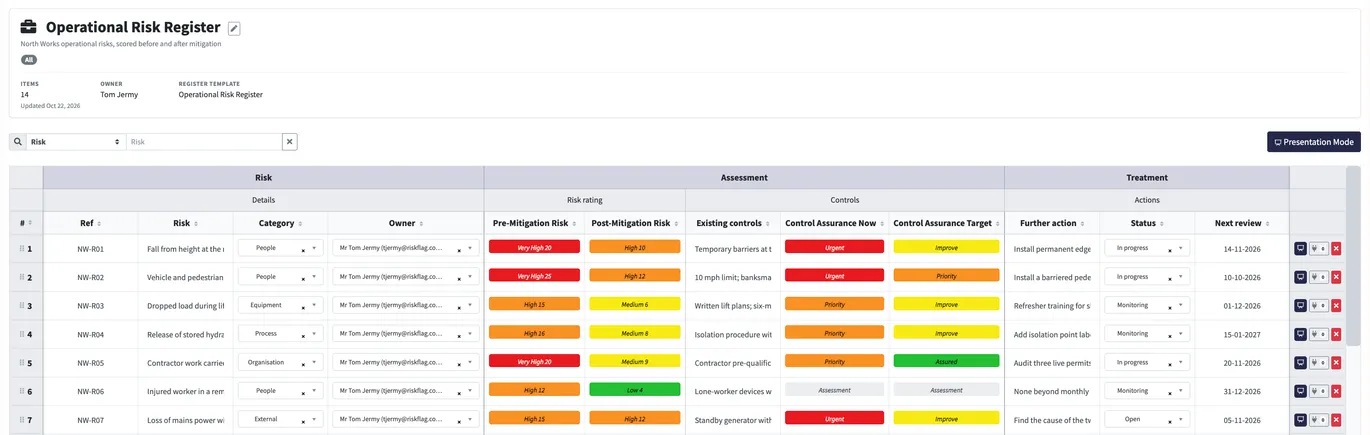Click 'Fall from height at the' risk
Image resolution: width=1370 pixels, height=435 pixels.
(x=185, y=249)
